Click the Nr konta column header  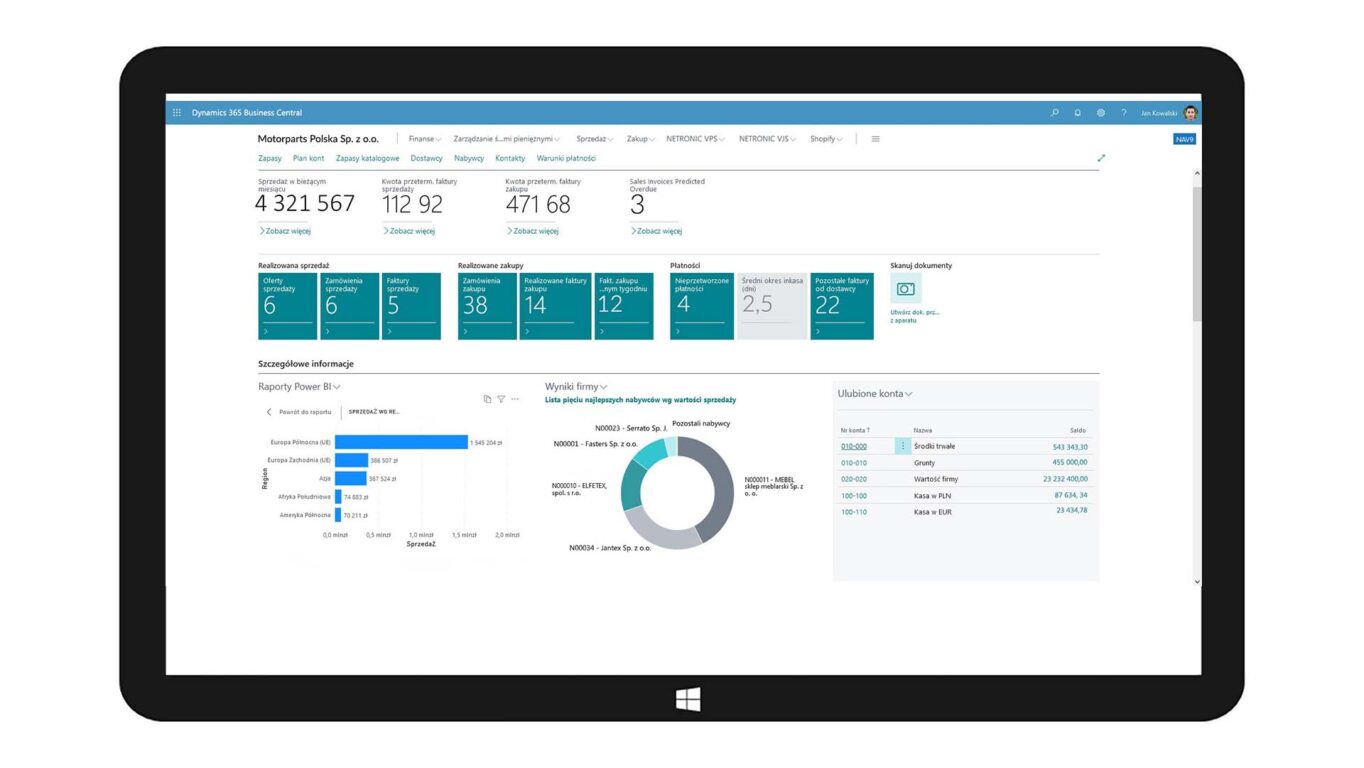(855, 430)
